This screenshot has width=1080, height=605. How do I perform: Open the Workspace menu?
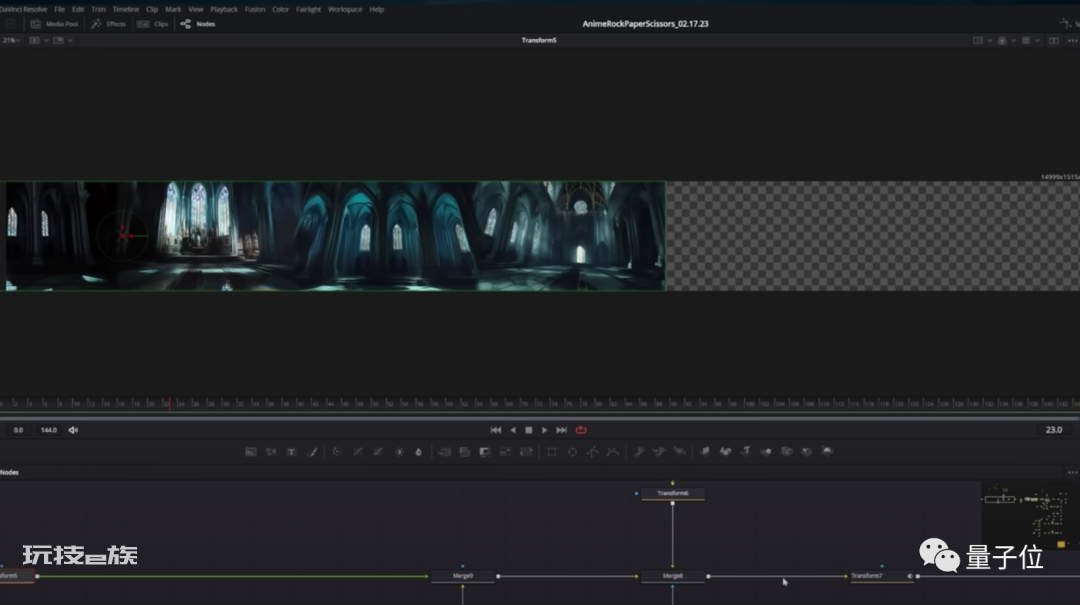345,10
